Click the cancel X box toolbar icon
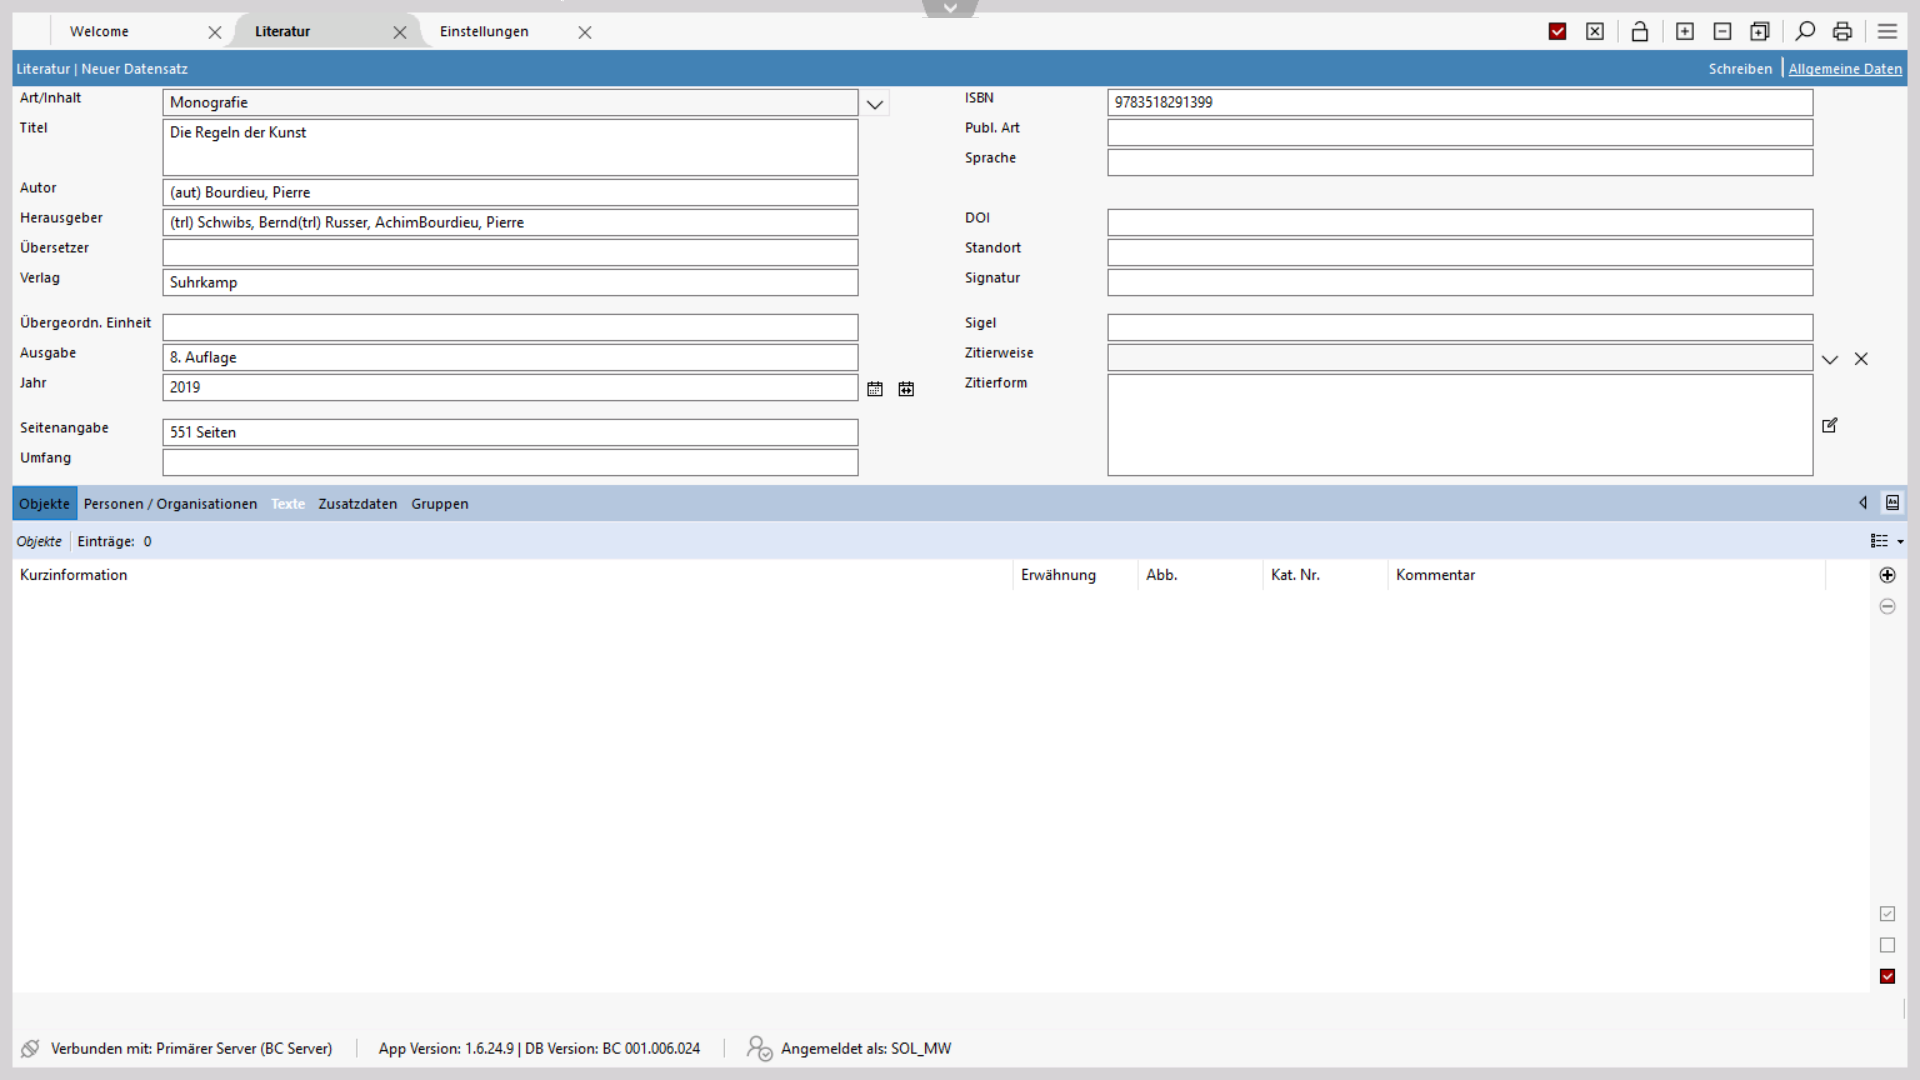Screen dimensions: 1920x1080 click(1595, 32)
